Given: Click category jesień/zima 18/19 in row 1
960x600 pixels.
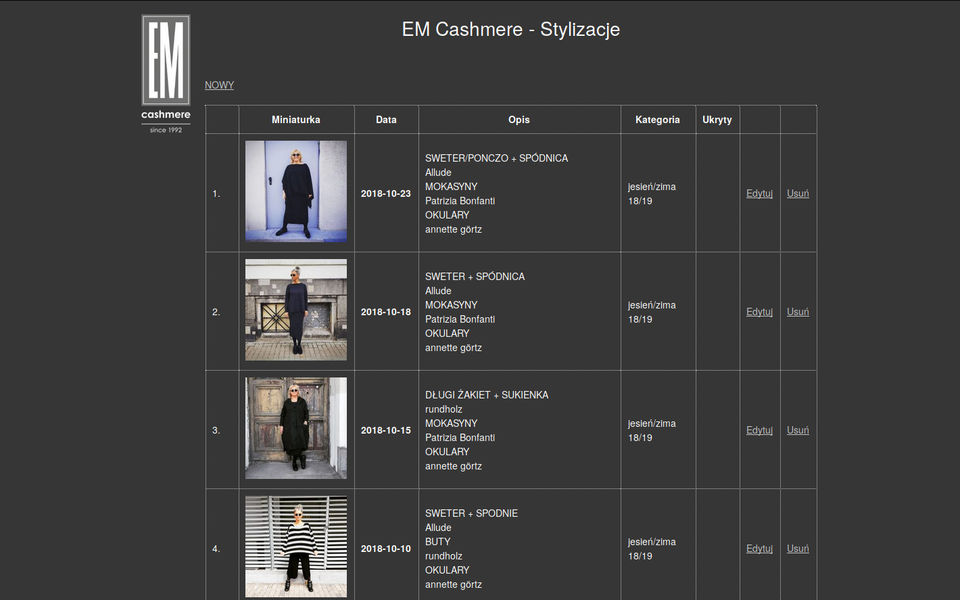Looking at the screenshot, I should [x=652, y=193].
